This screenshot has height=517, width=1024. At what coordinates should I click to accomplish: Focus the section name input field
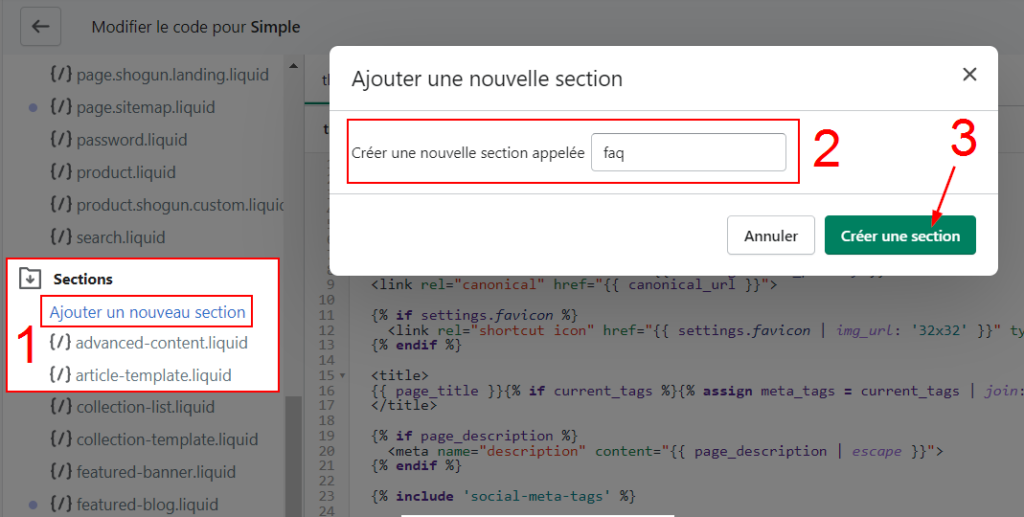pos(687,153)
